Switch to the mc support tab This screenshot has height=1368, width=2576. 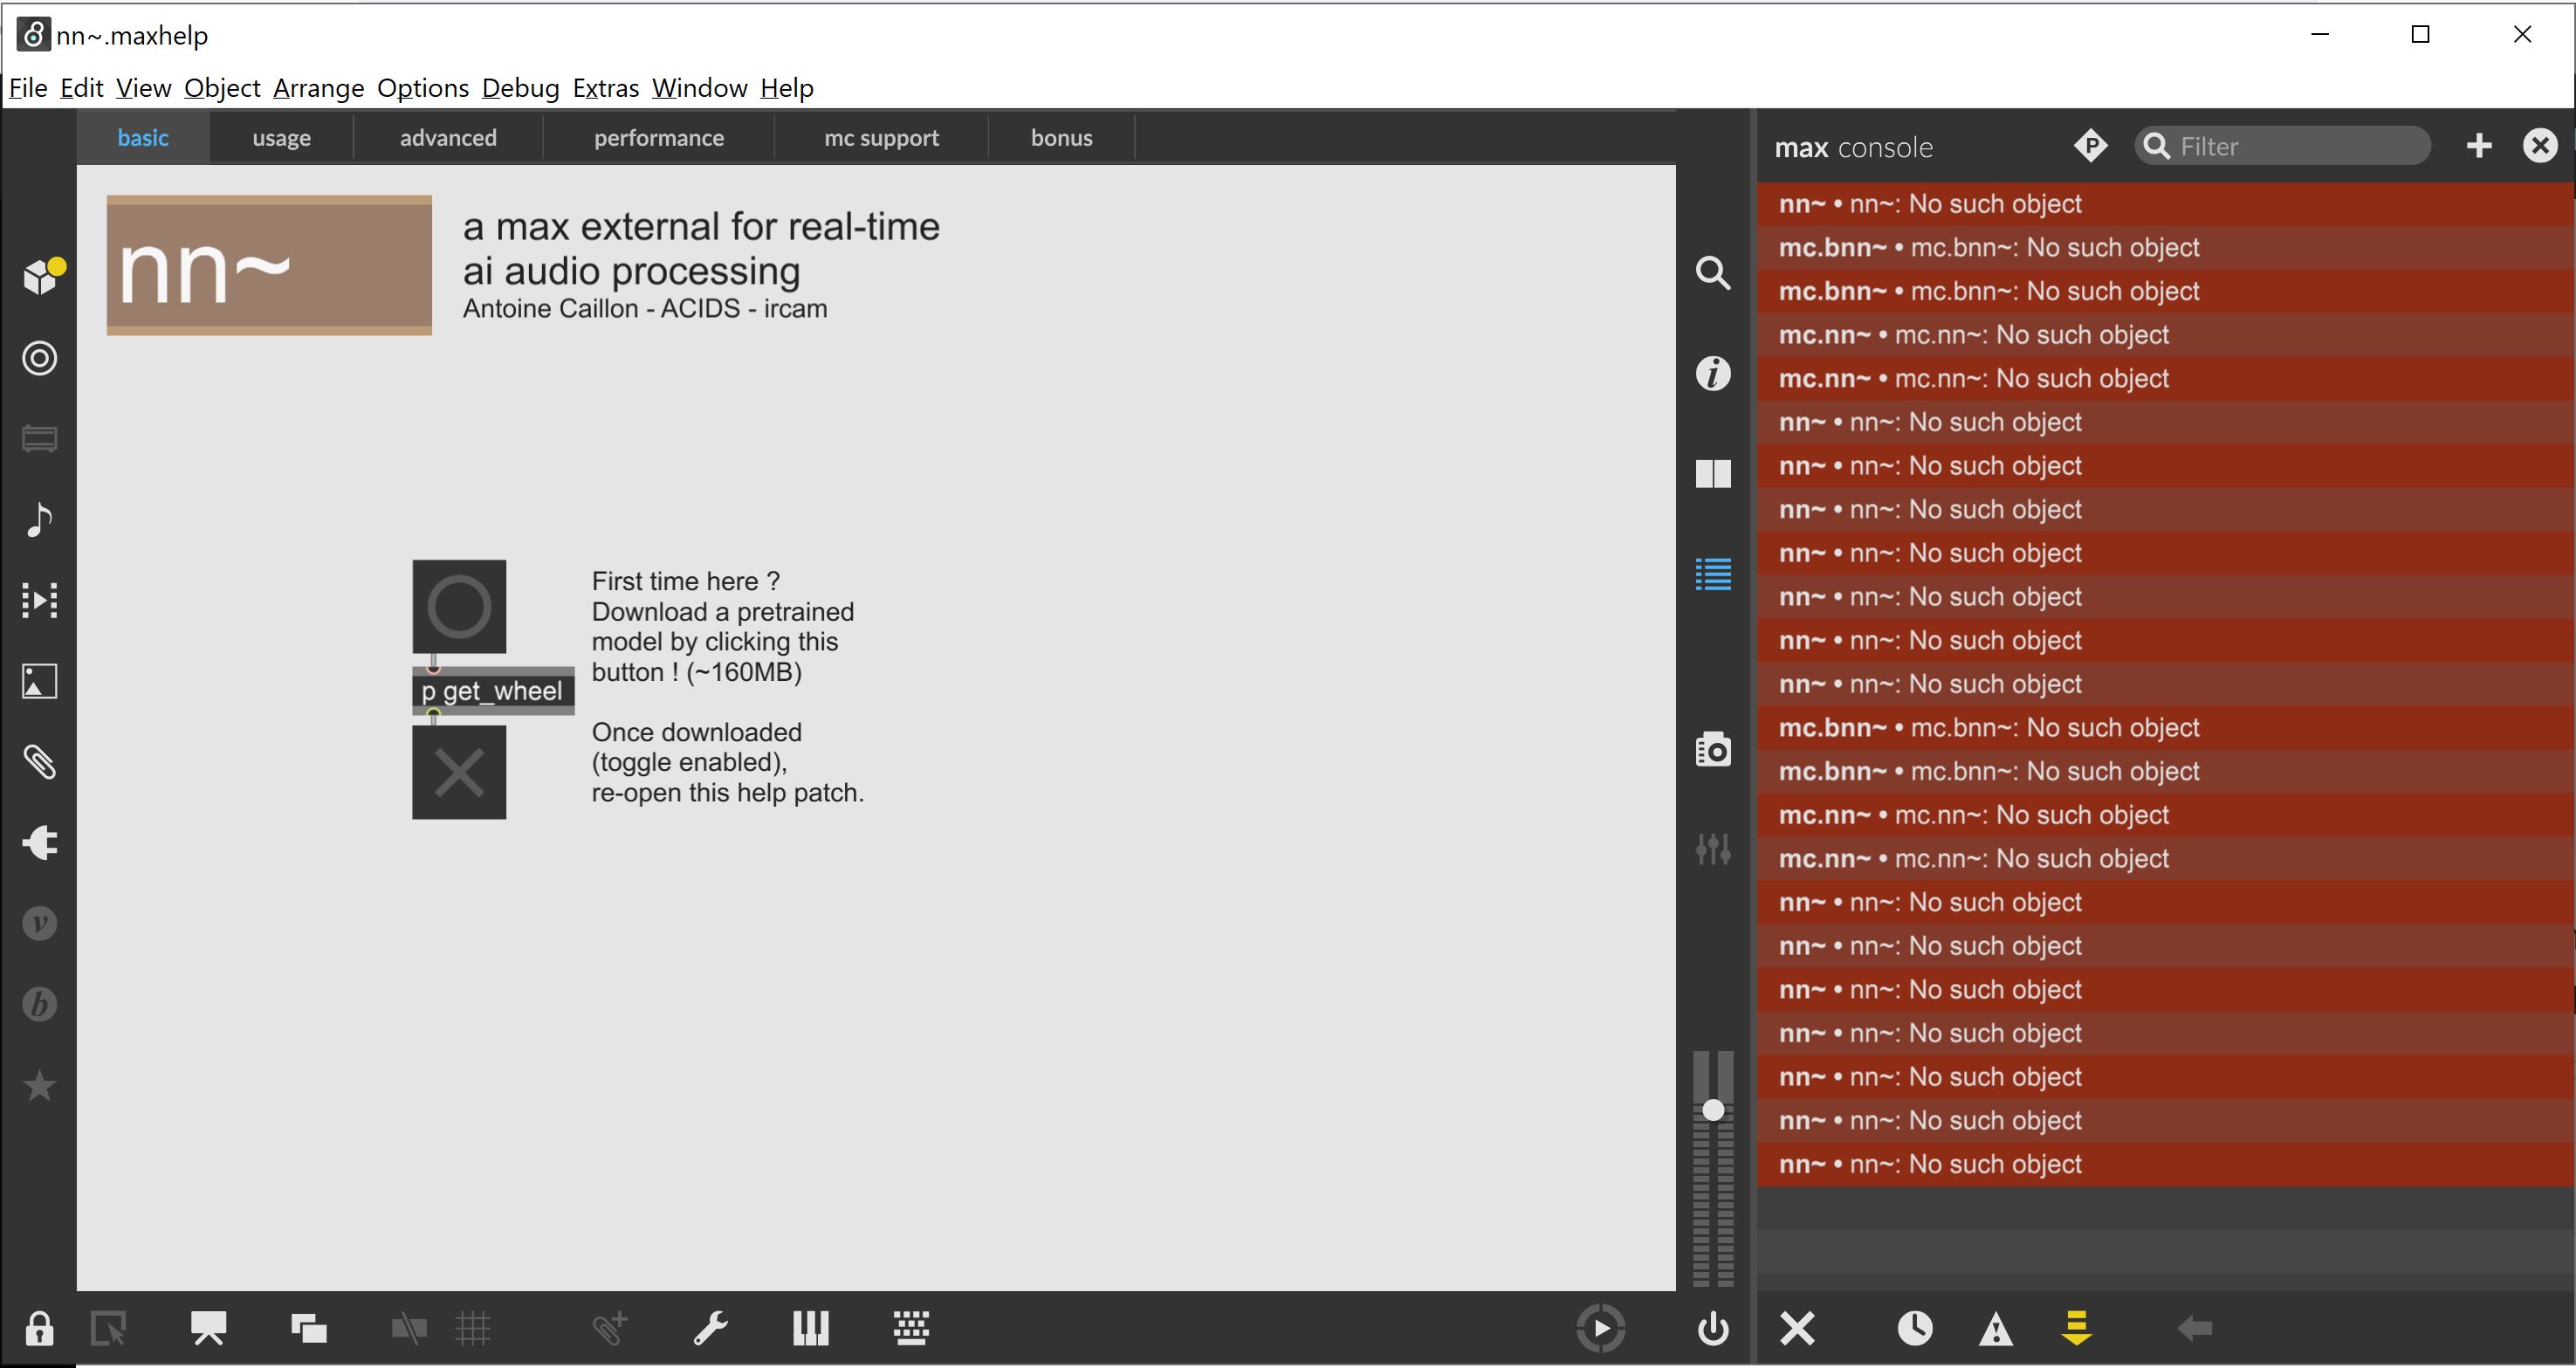(x=881, y=138)
